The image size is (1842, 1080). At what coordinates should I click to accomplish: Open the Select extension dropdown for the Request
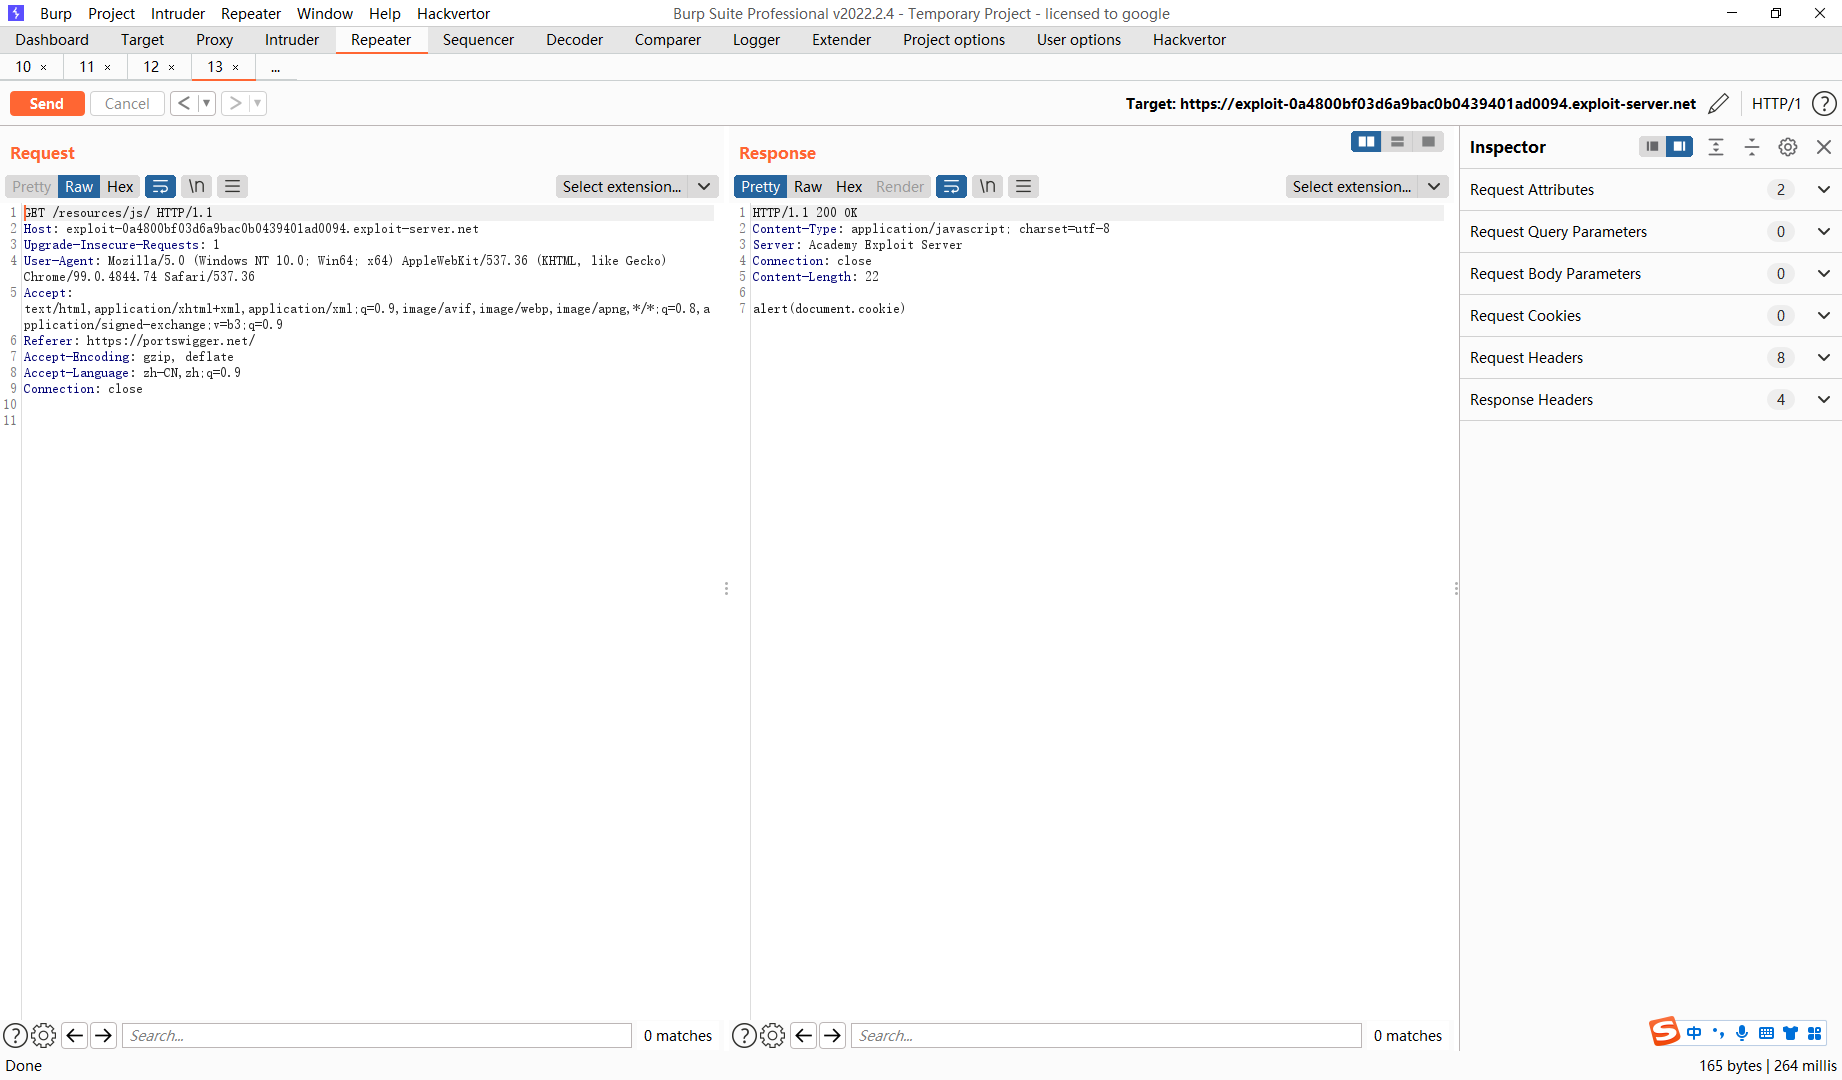click(637, 186)
